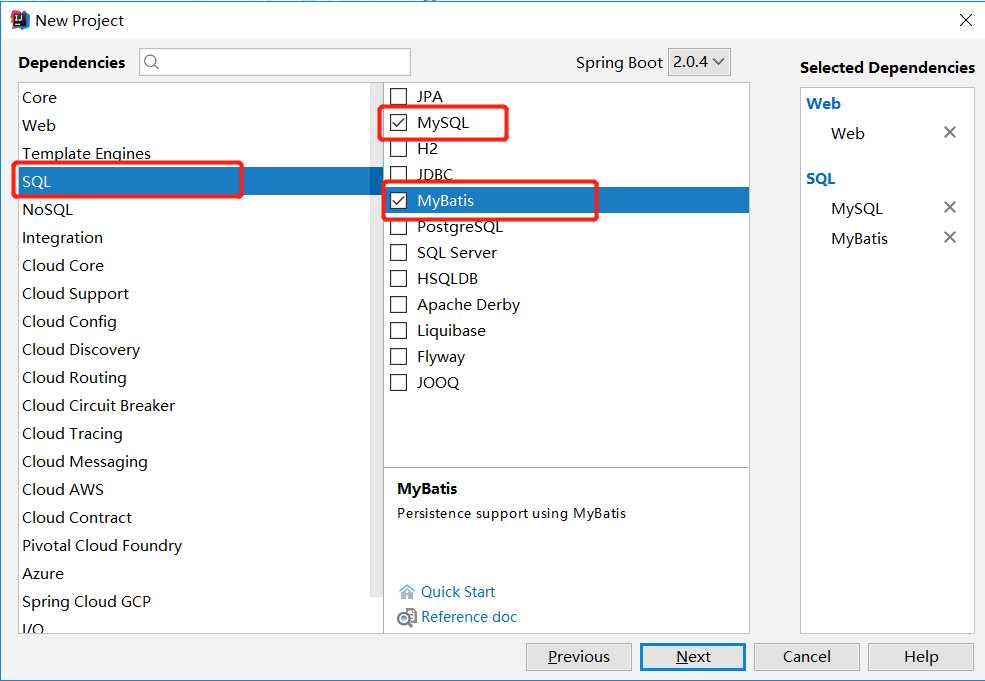Screen dimensions: 985x681
Task: Tick the JDBC checkbox
Action: click(x=398, y=173)
